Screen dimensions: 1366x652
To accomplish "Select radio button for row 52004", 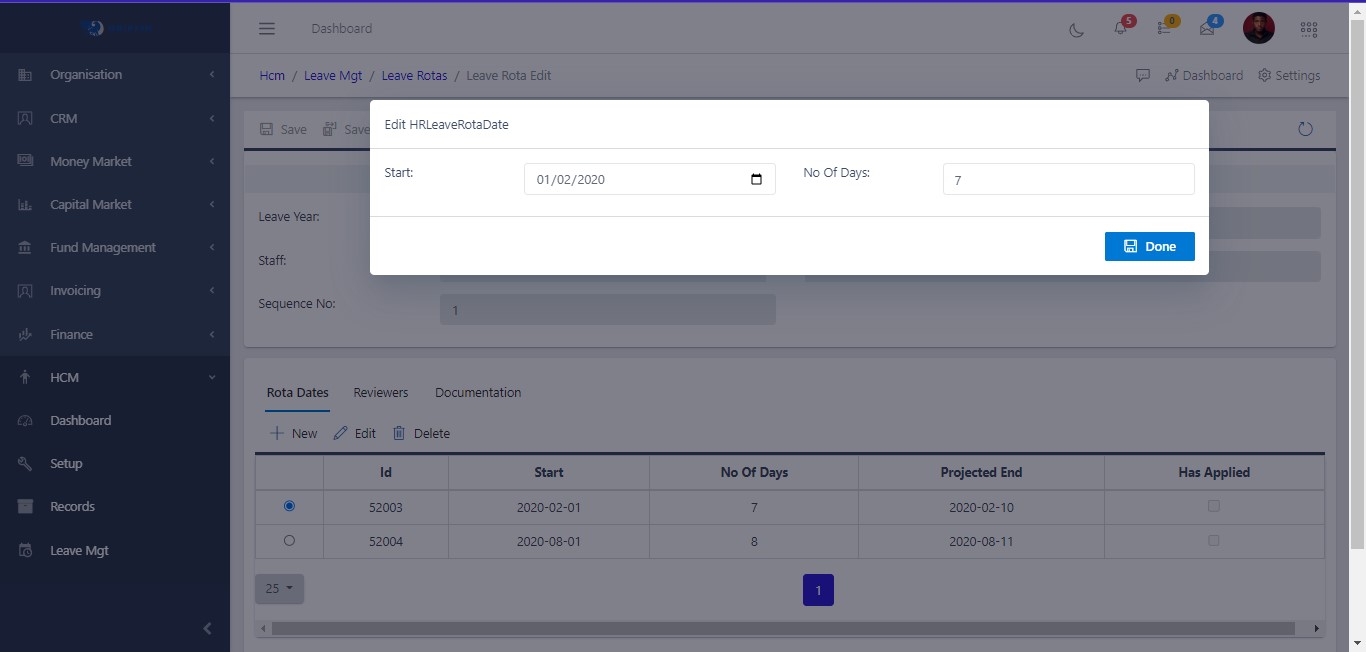I will (290, 540).
